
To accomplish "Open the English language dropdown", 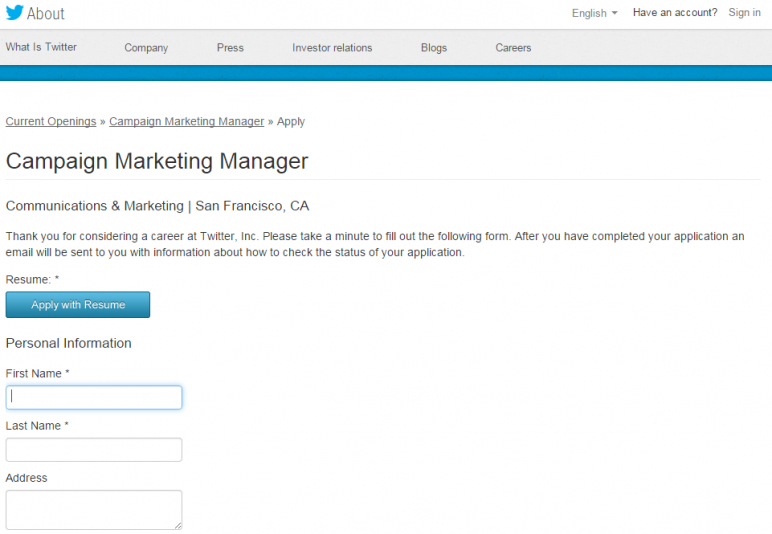I will (x=594, y=13).
